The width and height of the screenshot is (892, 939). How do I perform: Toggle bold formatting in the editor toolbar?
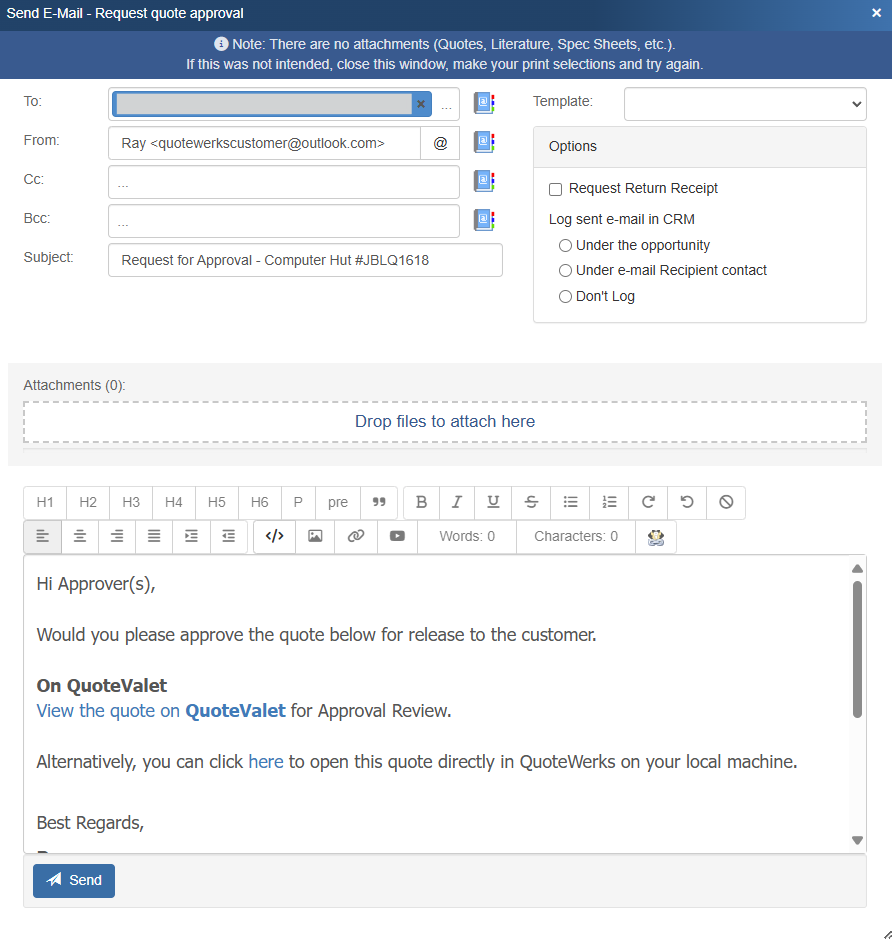tap(421, 502)
